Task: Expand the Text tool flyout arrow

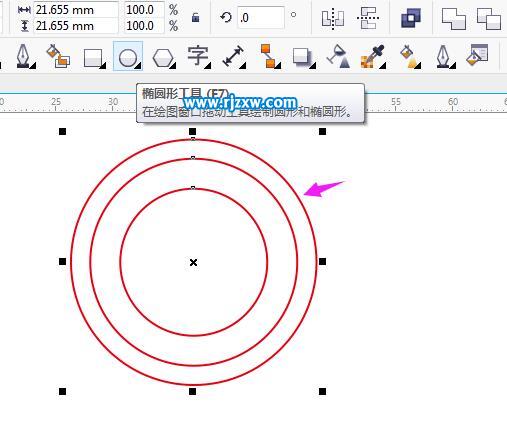Action: click(x=207, y=66)
